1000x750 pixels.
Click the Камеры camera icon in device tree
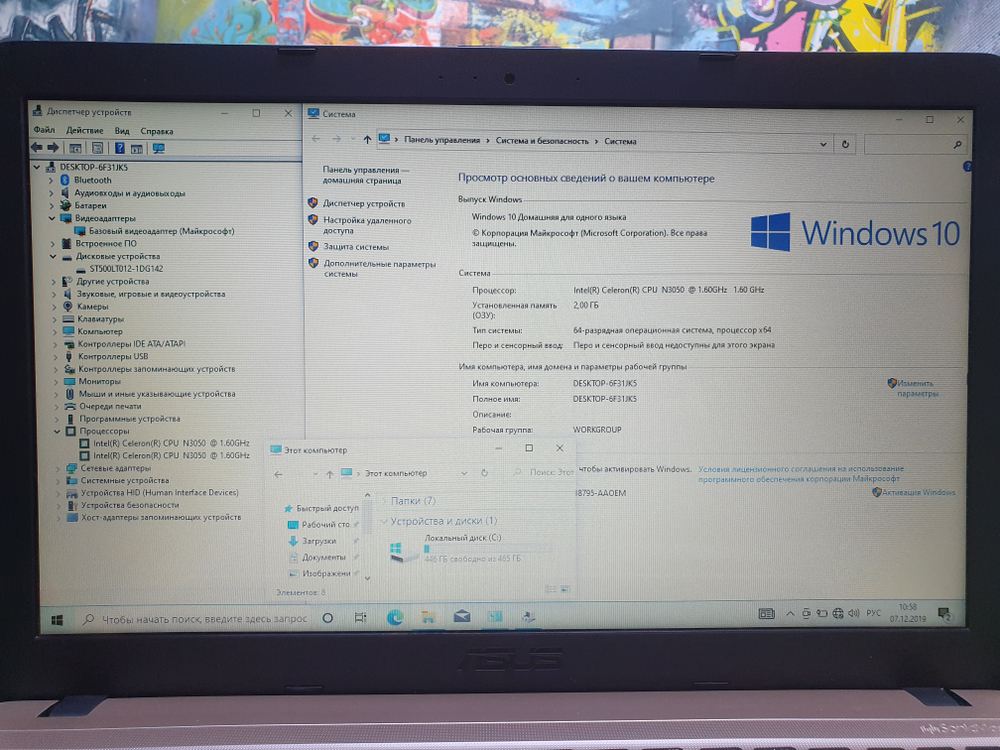coord(68,306)
